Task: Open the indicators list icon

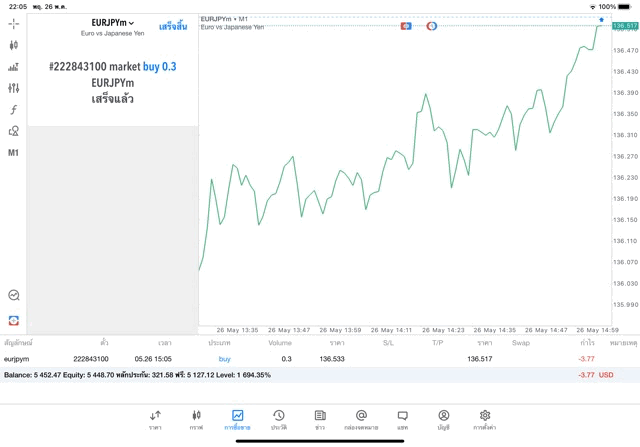Action: coord(14,67)
